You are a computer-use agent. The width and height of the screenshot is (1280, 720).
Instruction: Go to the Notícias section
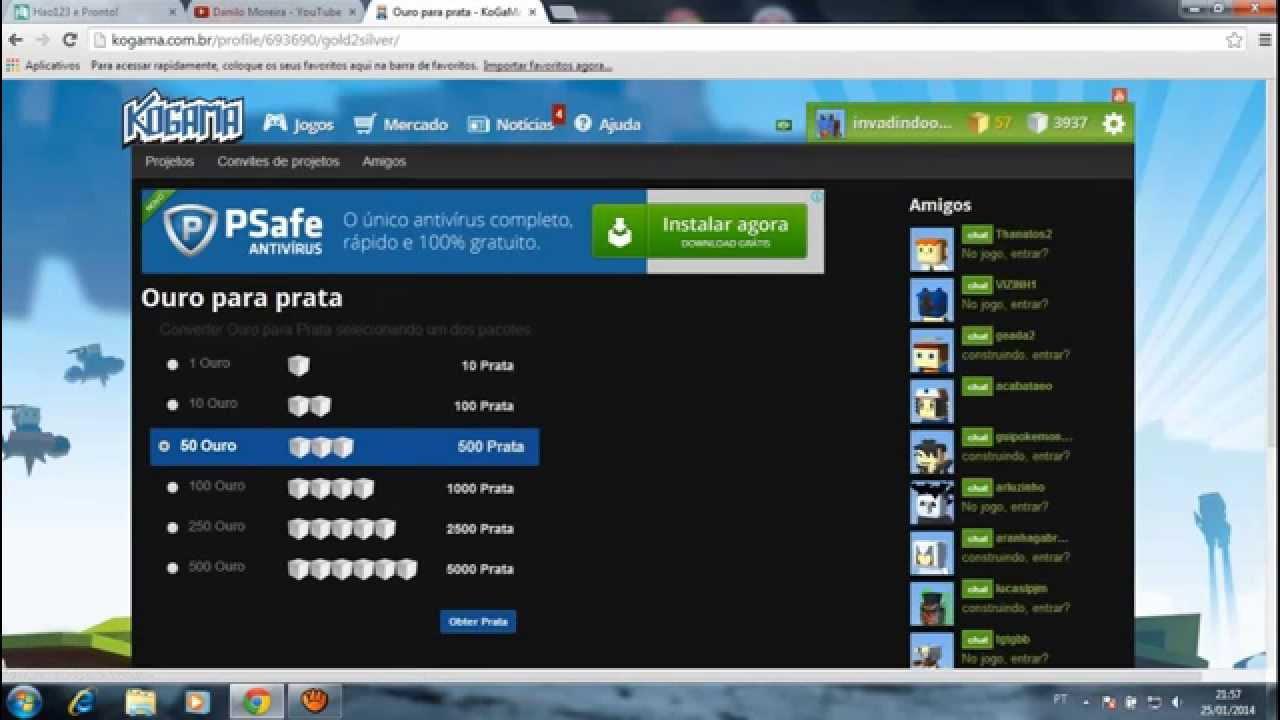pos(512,124)
